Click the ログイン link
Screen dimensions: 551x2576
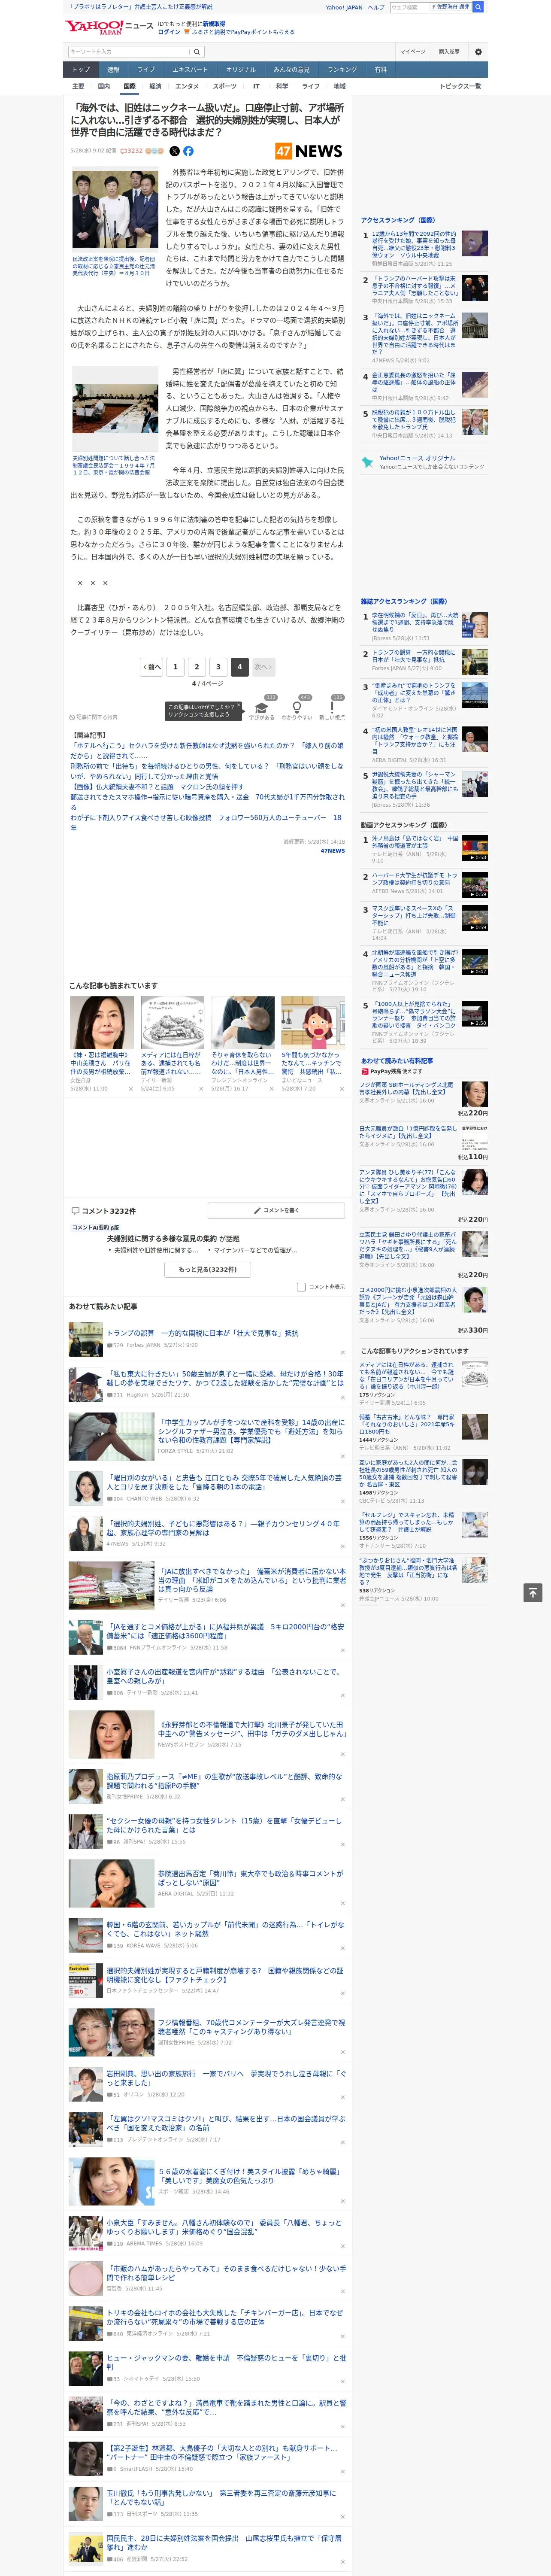(169, 32)
